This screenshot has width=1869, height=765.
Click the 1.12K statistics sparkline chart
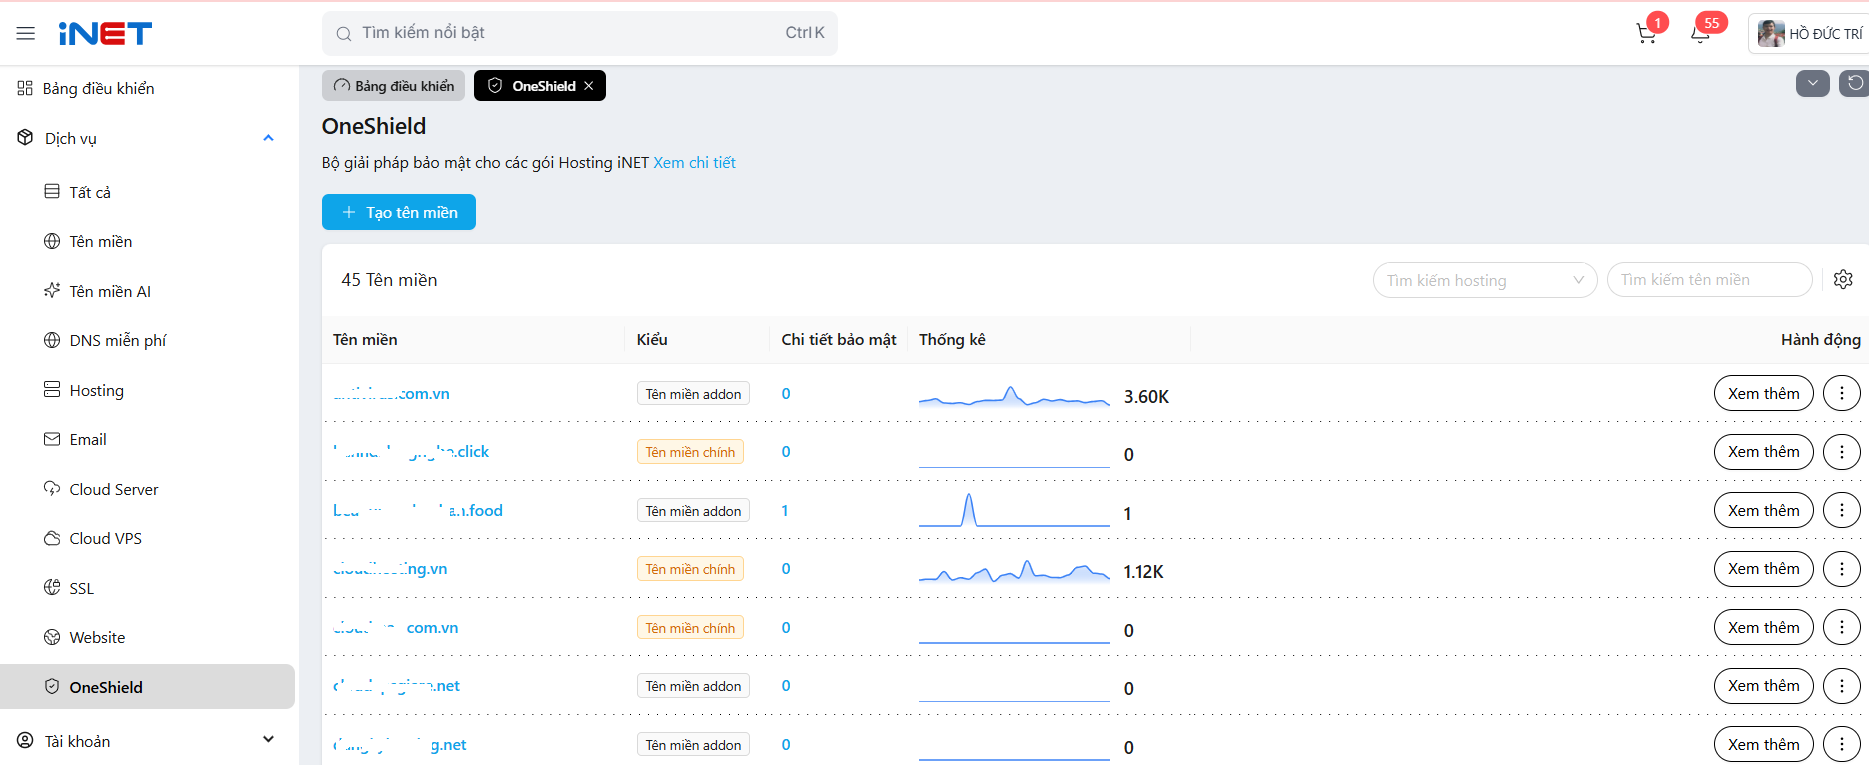(1014, 571)
